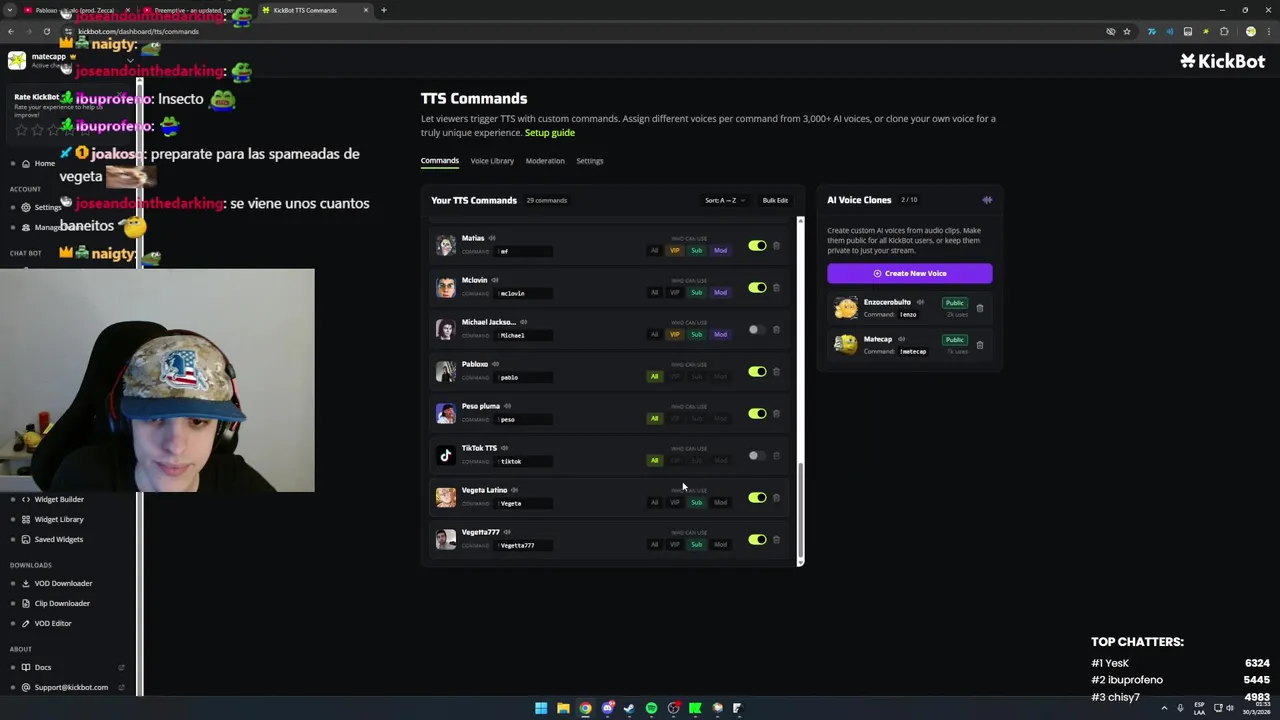The height and width of the screenshot is (720, 1280).
Task: Open the Setup guide link
Action: [x=550, y=132]
